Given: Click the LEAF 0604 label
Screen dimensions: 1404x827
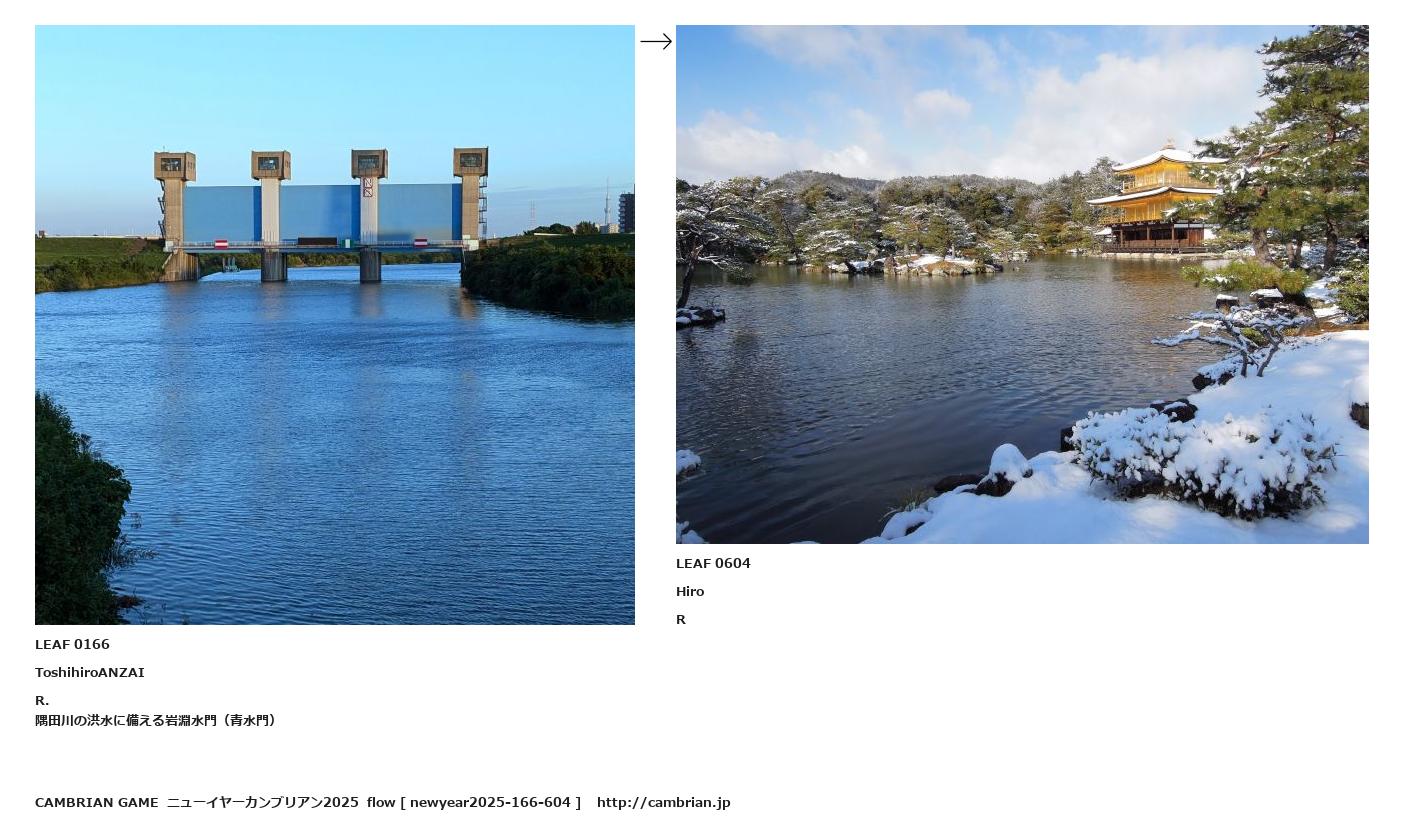Looking at the screenshot, I should [x=713, y=563].
